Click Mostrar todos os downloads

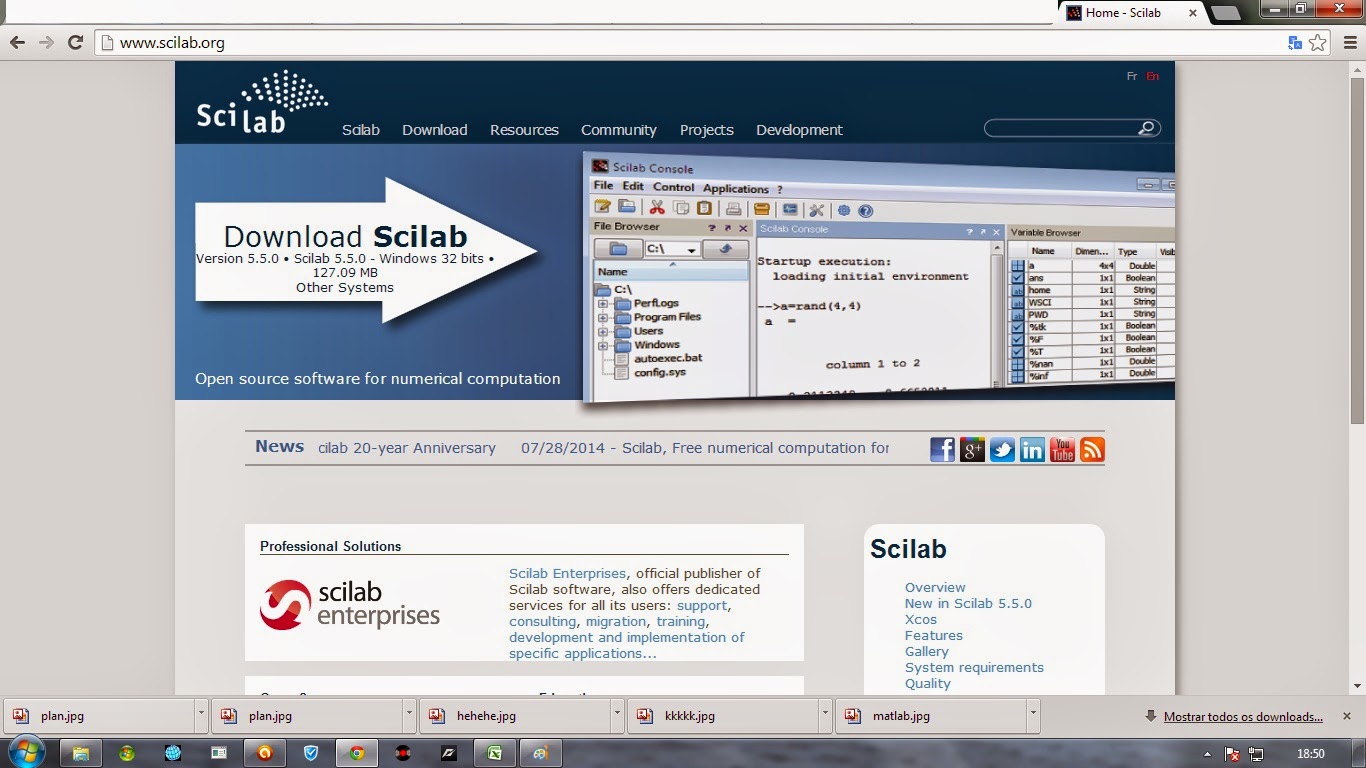(1243, 716)
